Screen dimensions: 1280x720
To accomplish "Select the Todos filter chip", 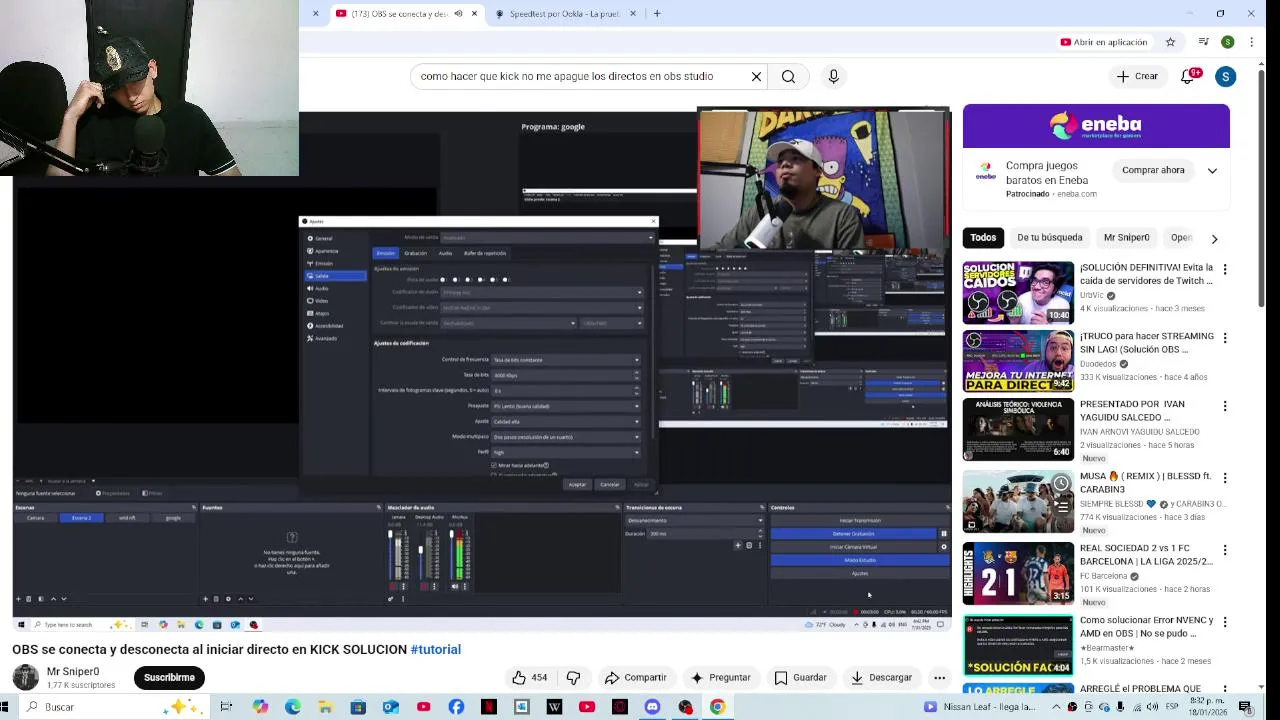I will (983, 238).
